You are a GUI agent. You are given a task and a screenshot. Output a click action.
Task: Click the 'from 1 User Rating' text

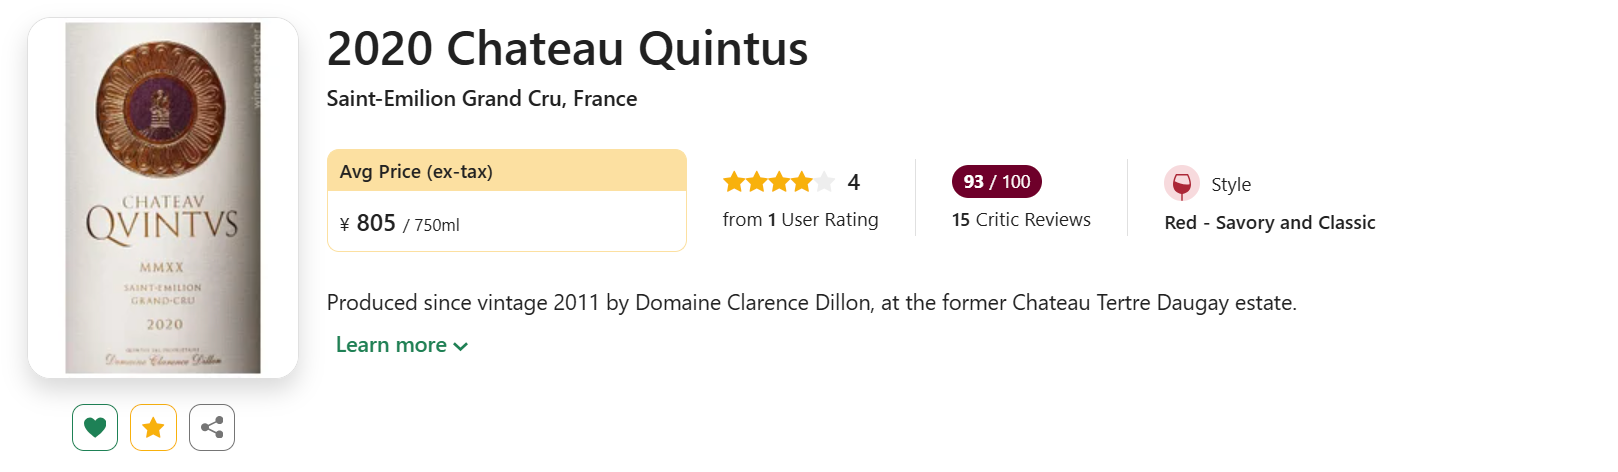point(800,220)
